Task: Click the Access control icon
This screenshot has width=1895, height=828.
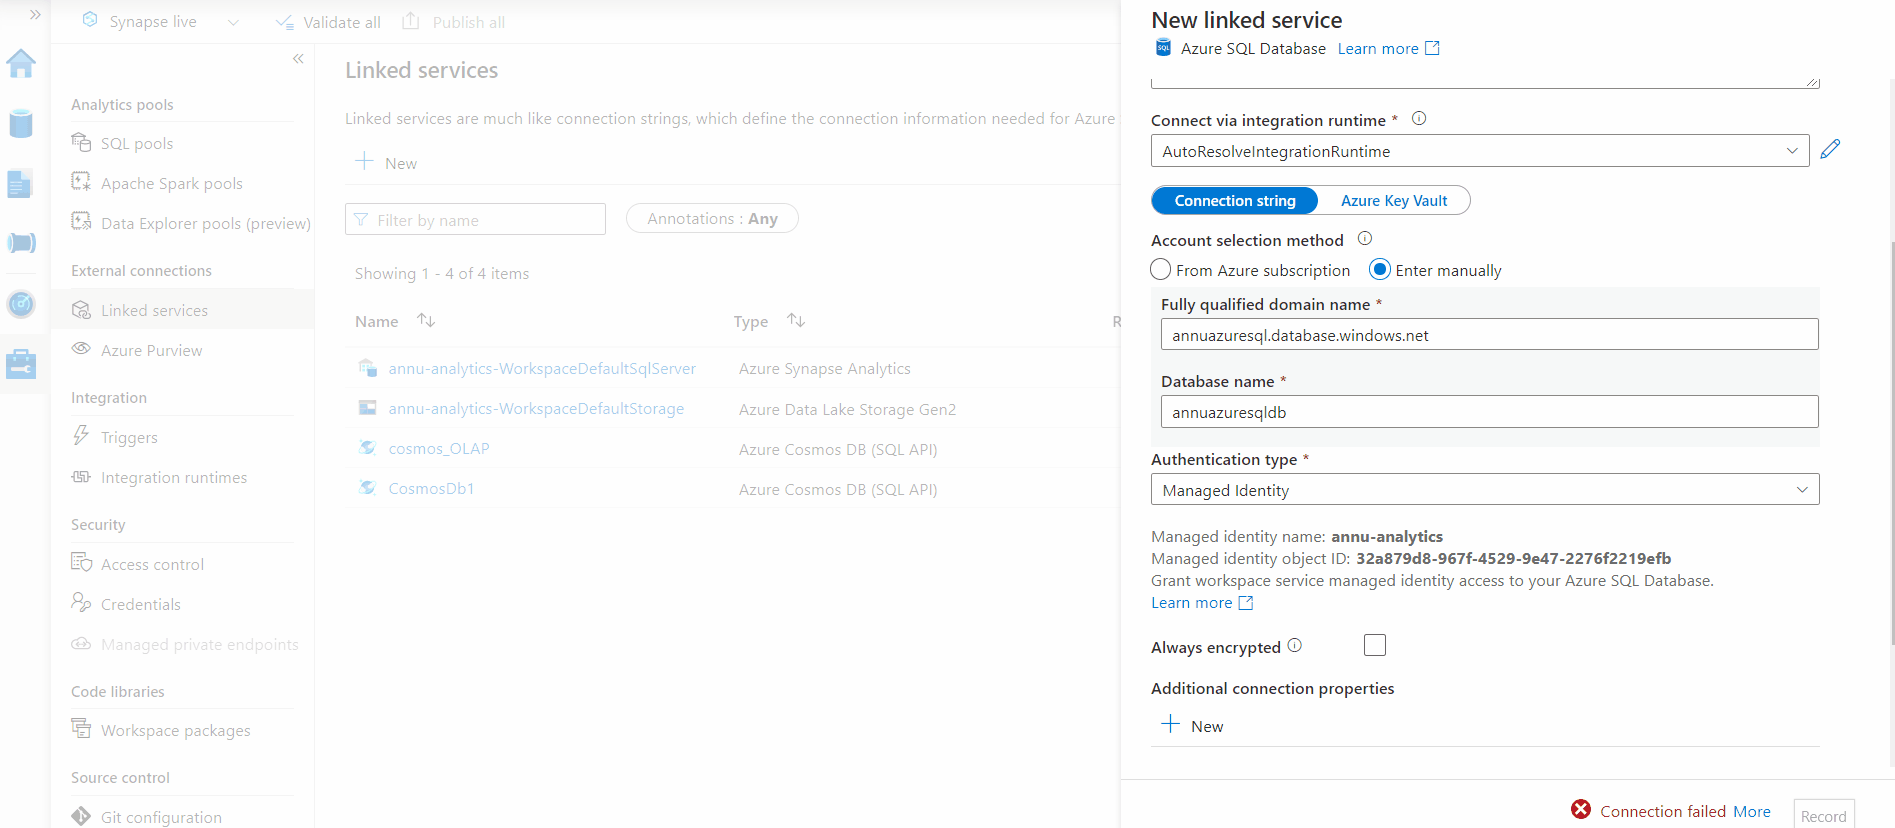Action: pos(81,562)
